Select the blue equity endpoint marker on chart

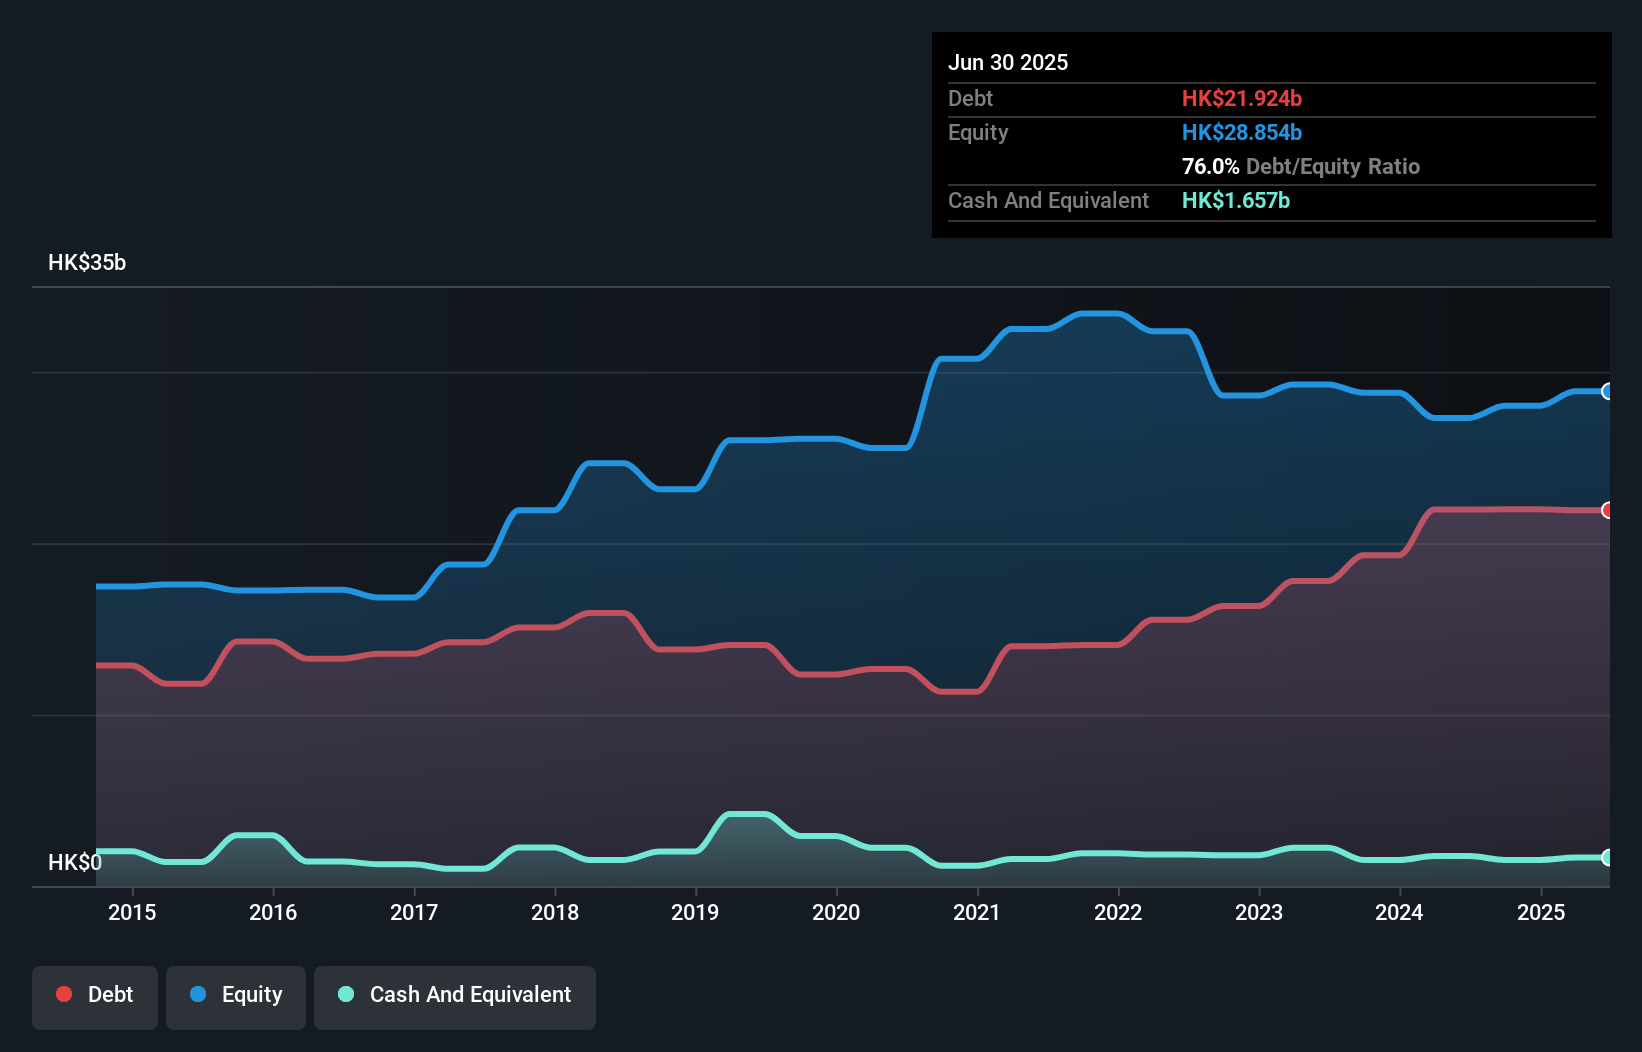1607,392
